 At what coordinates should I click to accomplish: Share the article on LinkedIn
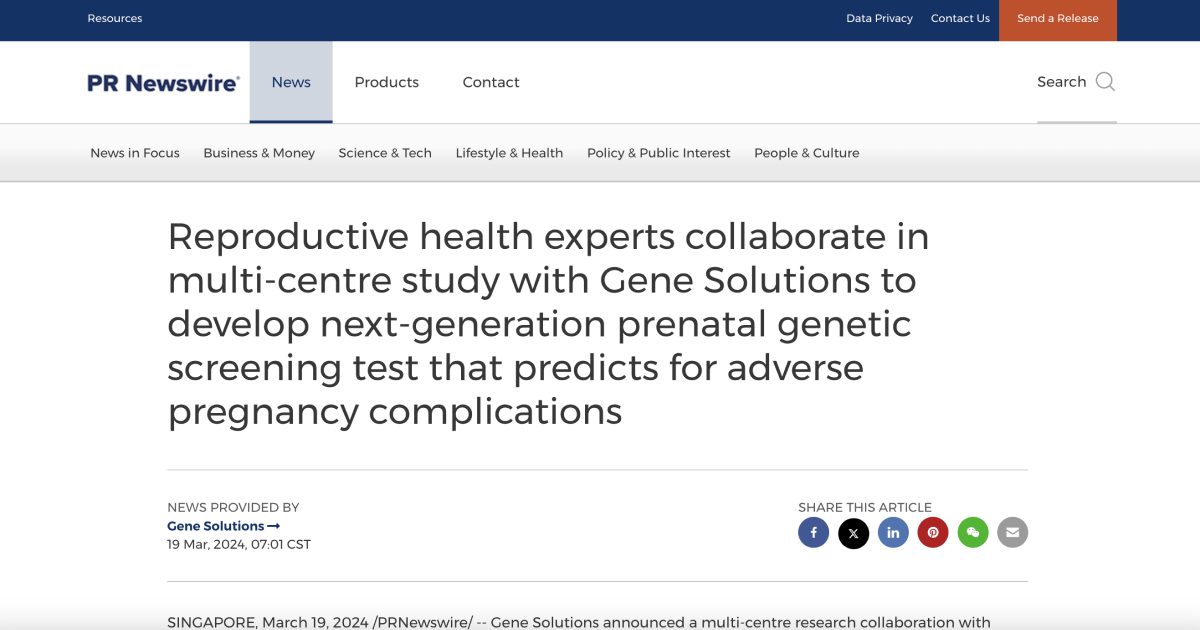point(893,532)
